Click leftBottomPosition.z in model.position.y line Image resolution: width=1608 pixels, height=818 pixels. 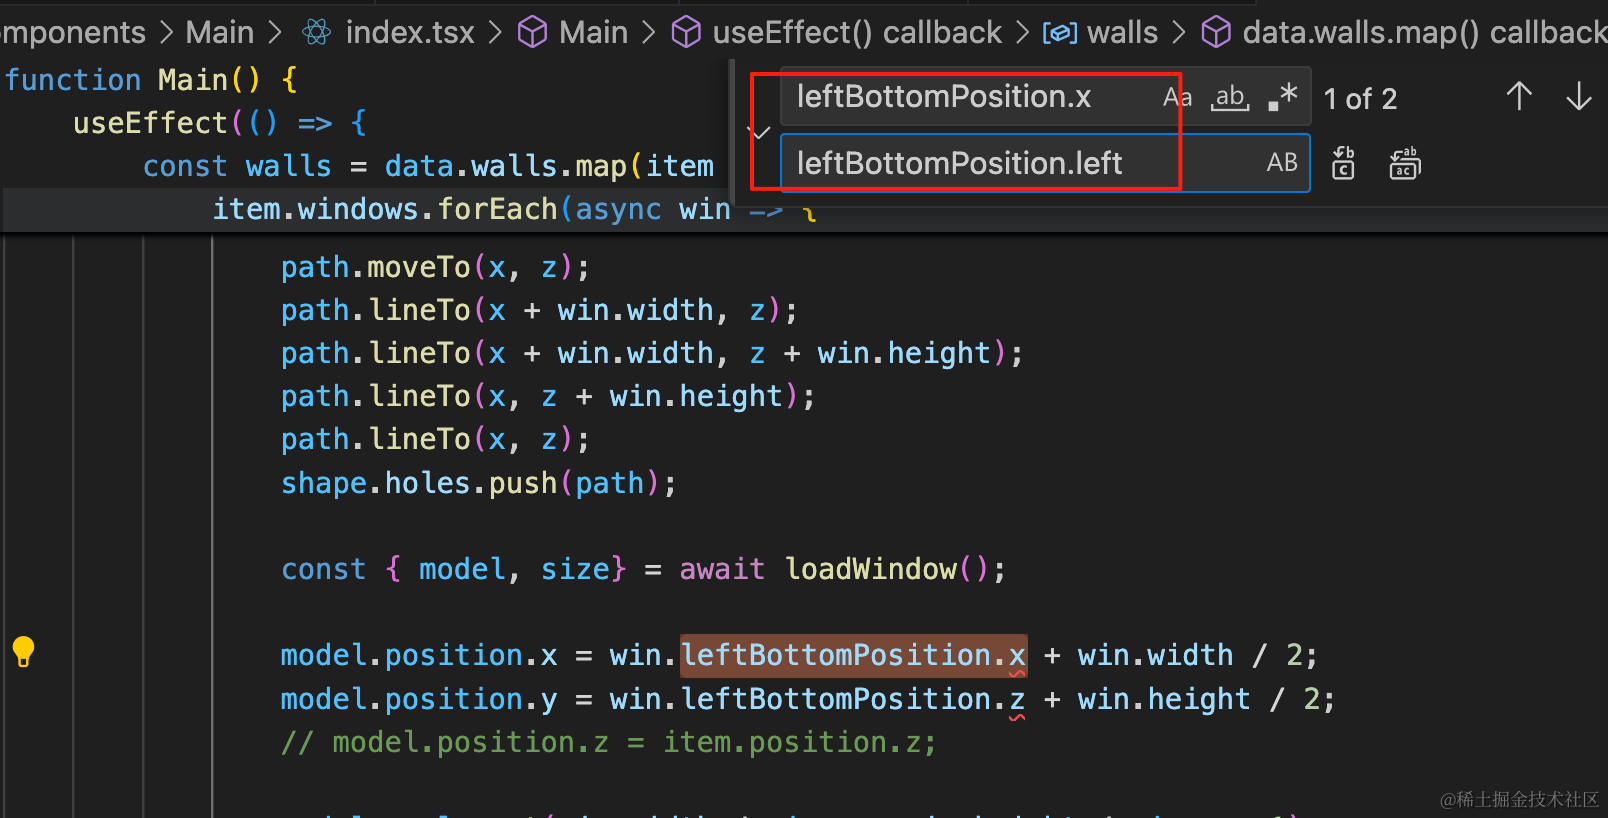854,699
